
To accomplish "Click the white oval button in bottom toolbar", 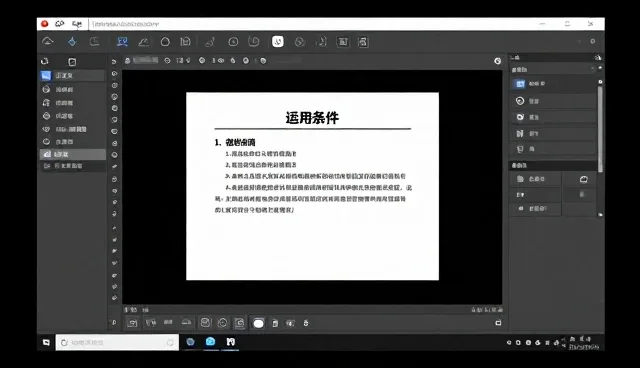I will click(x=258, y=323).
